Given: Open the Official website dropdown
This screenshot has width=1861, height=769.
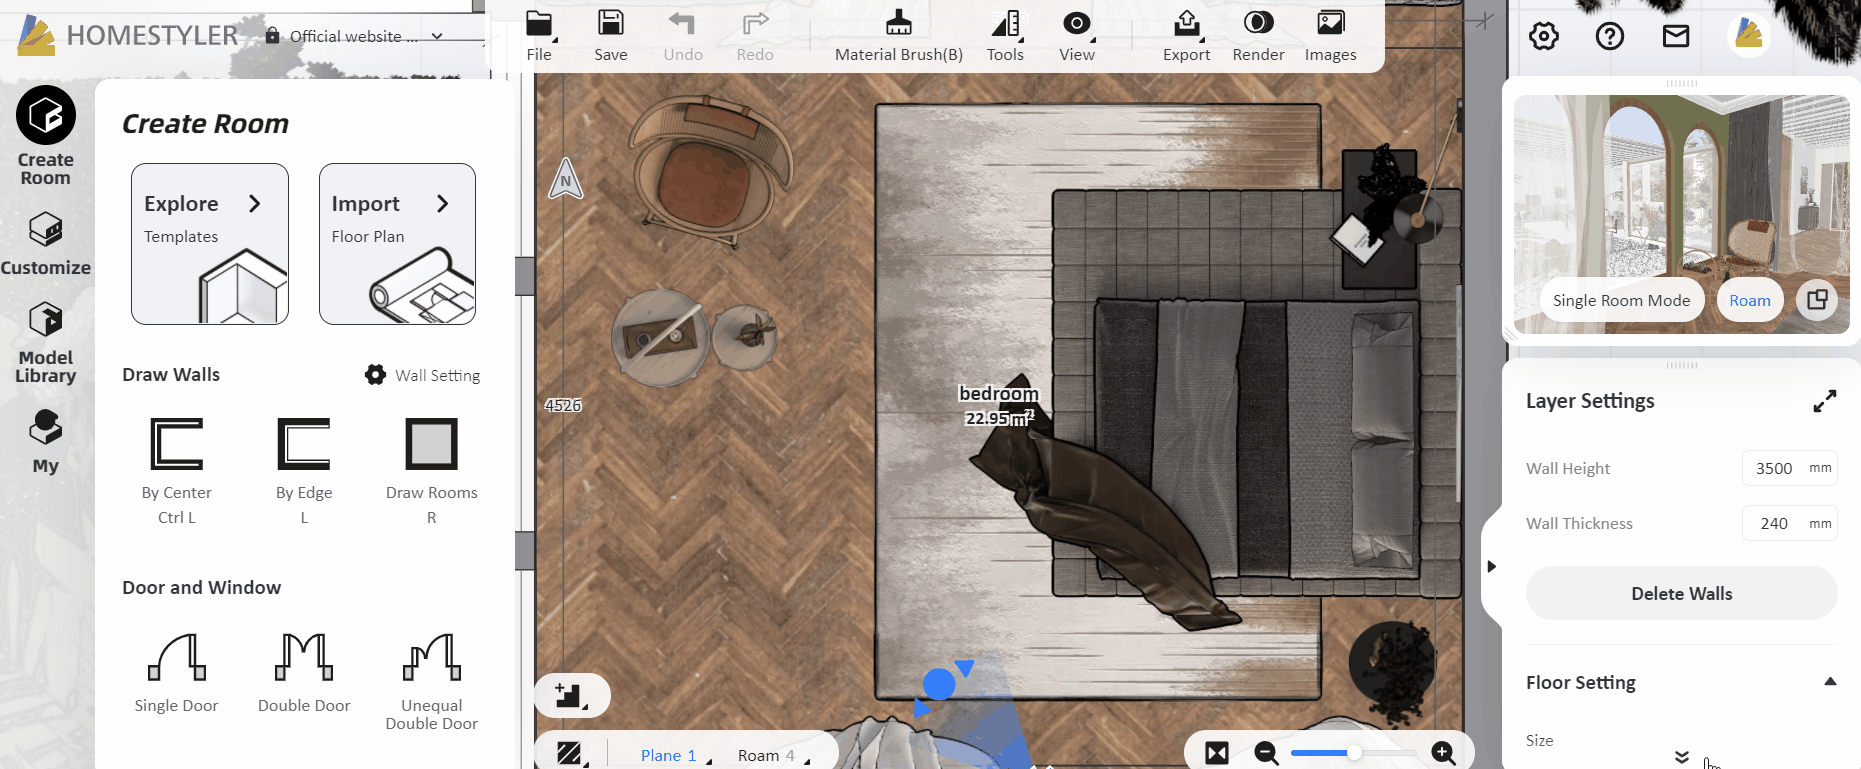Looking at the screenshot, I should [x=354, y=36].
